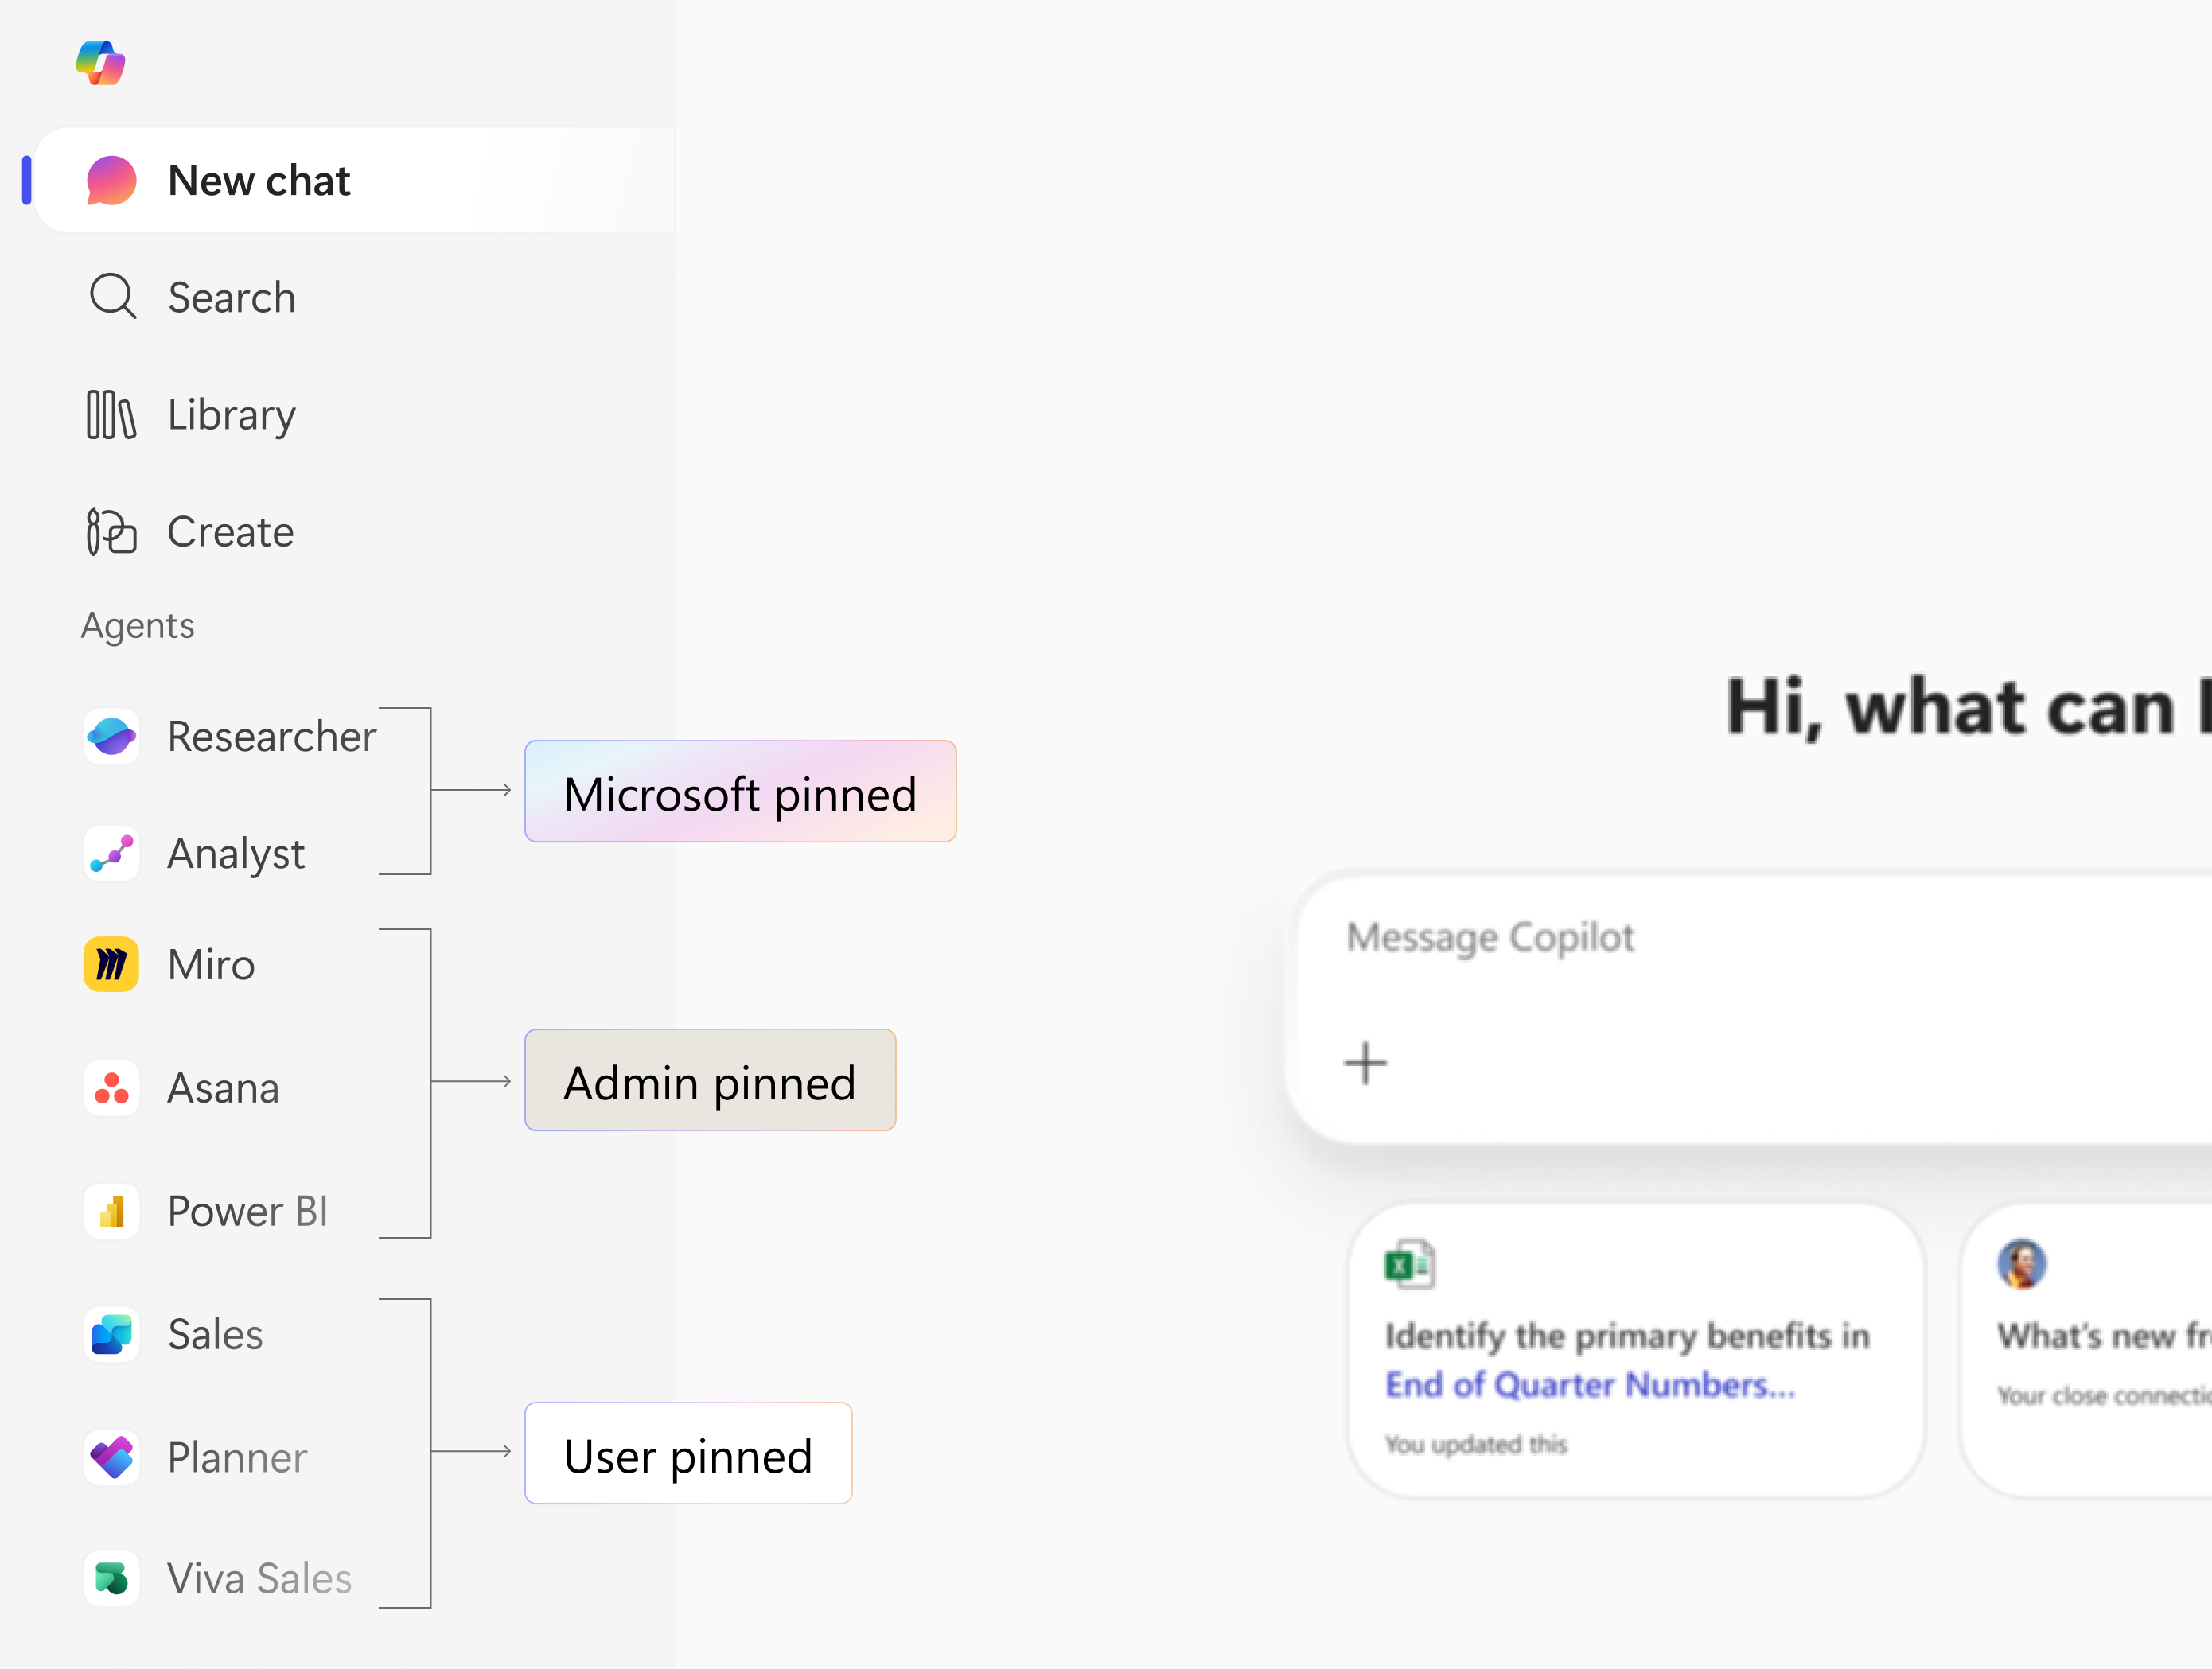Launch the Miro agent
Viewport: 2212px width, 1669px height.
point(211,965)
